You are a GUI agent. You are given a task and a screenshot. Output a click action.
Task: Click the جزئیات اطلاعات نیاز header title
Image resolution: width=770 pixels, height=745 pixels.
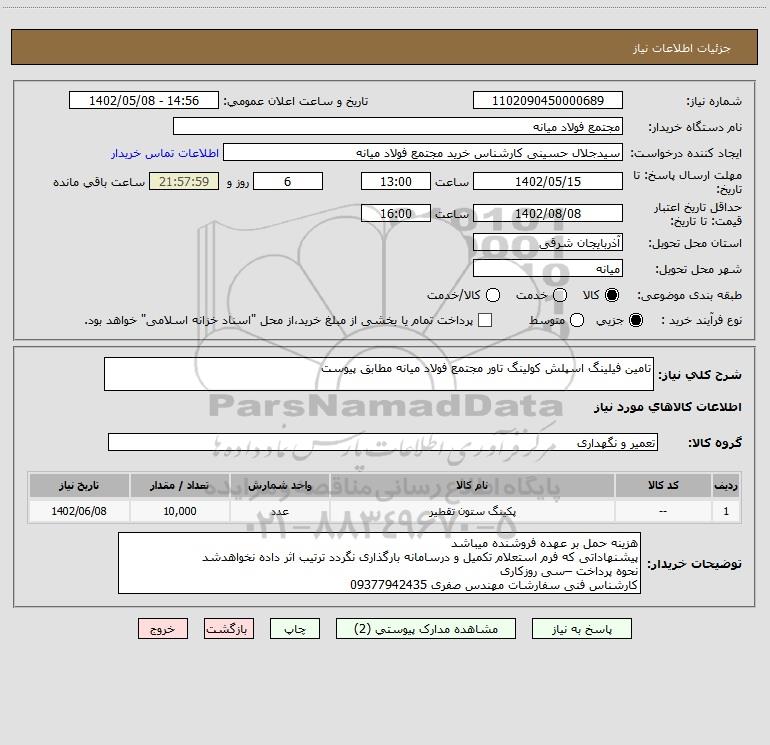pyautogui.click(x=681, y=48)
